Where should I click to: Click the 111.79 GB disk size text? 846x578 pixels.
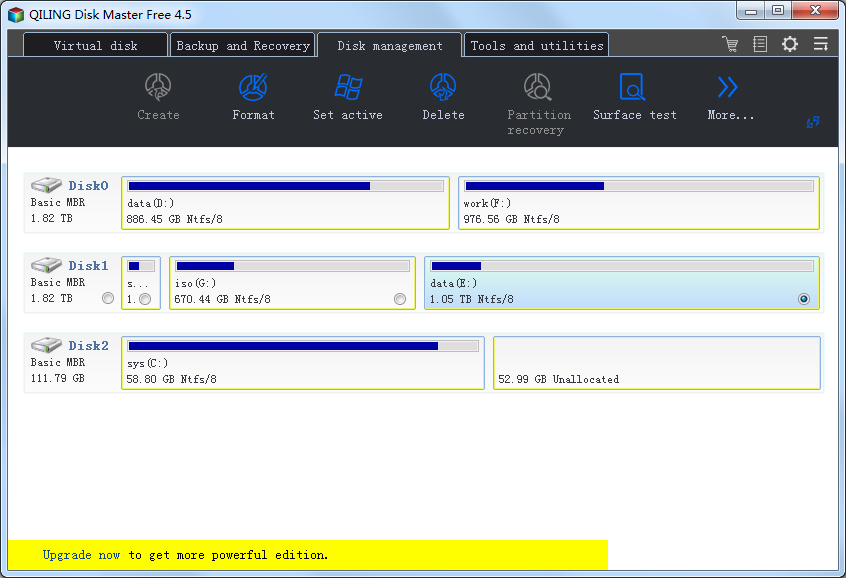[x=58, y=378]
